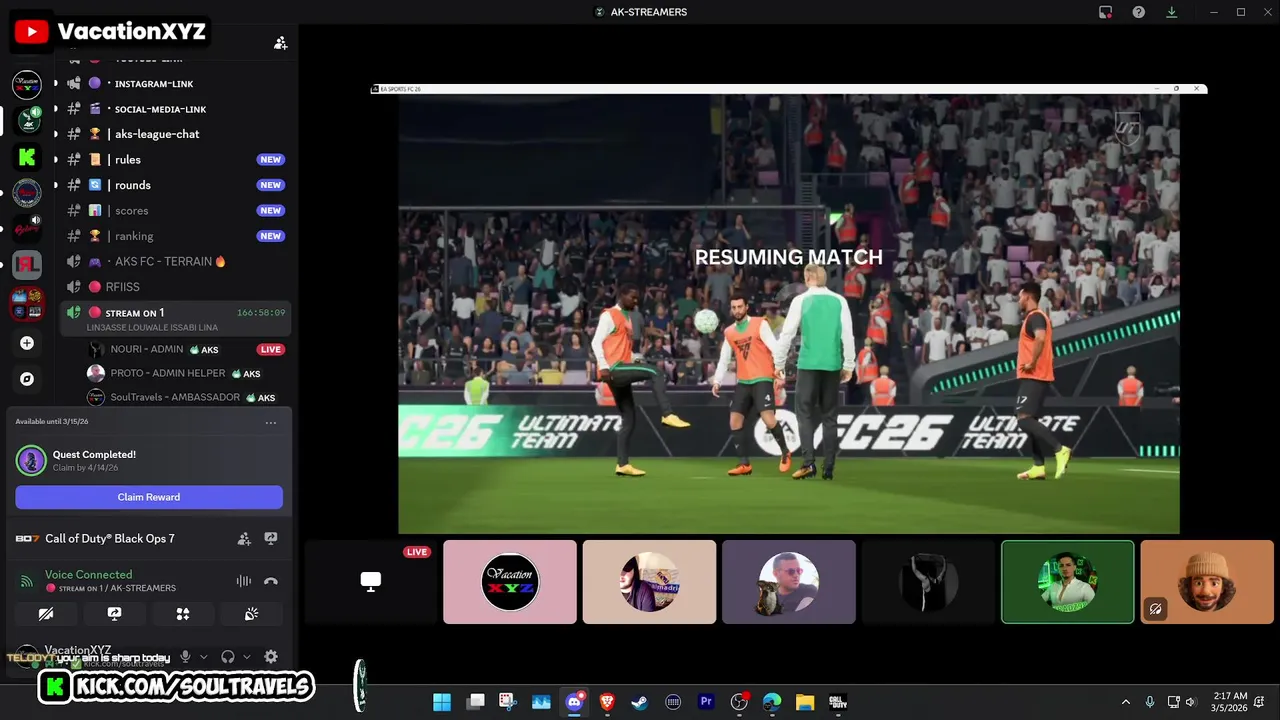Open the green K server icon
This screenshot has width=1280, height=720.
pyautogui.click(x=27, y=157)
